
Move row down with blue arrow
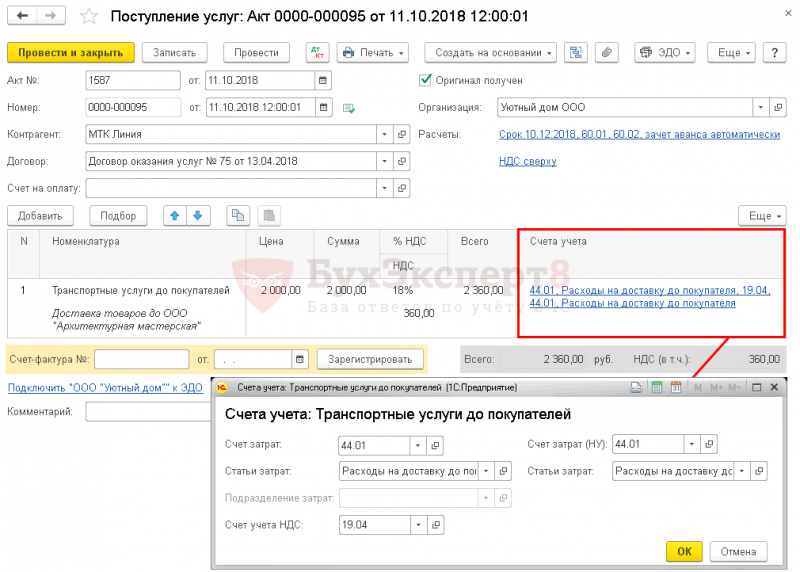coord(198,215)
